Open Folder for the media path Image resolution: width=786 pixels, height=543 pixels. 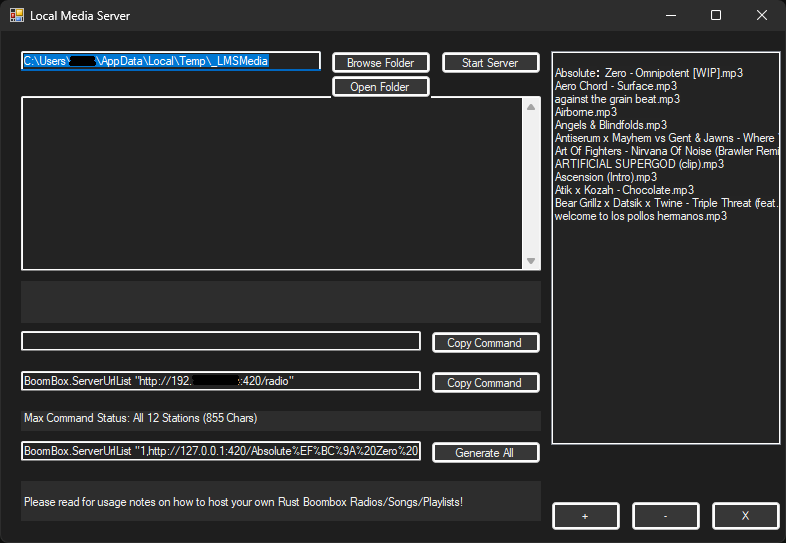pos(380,87)
